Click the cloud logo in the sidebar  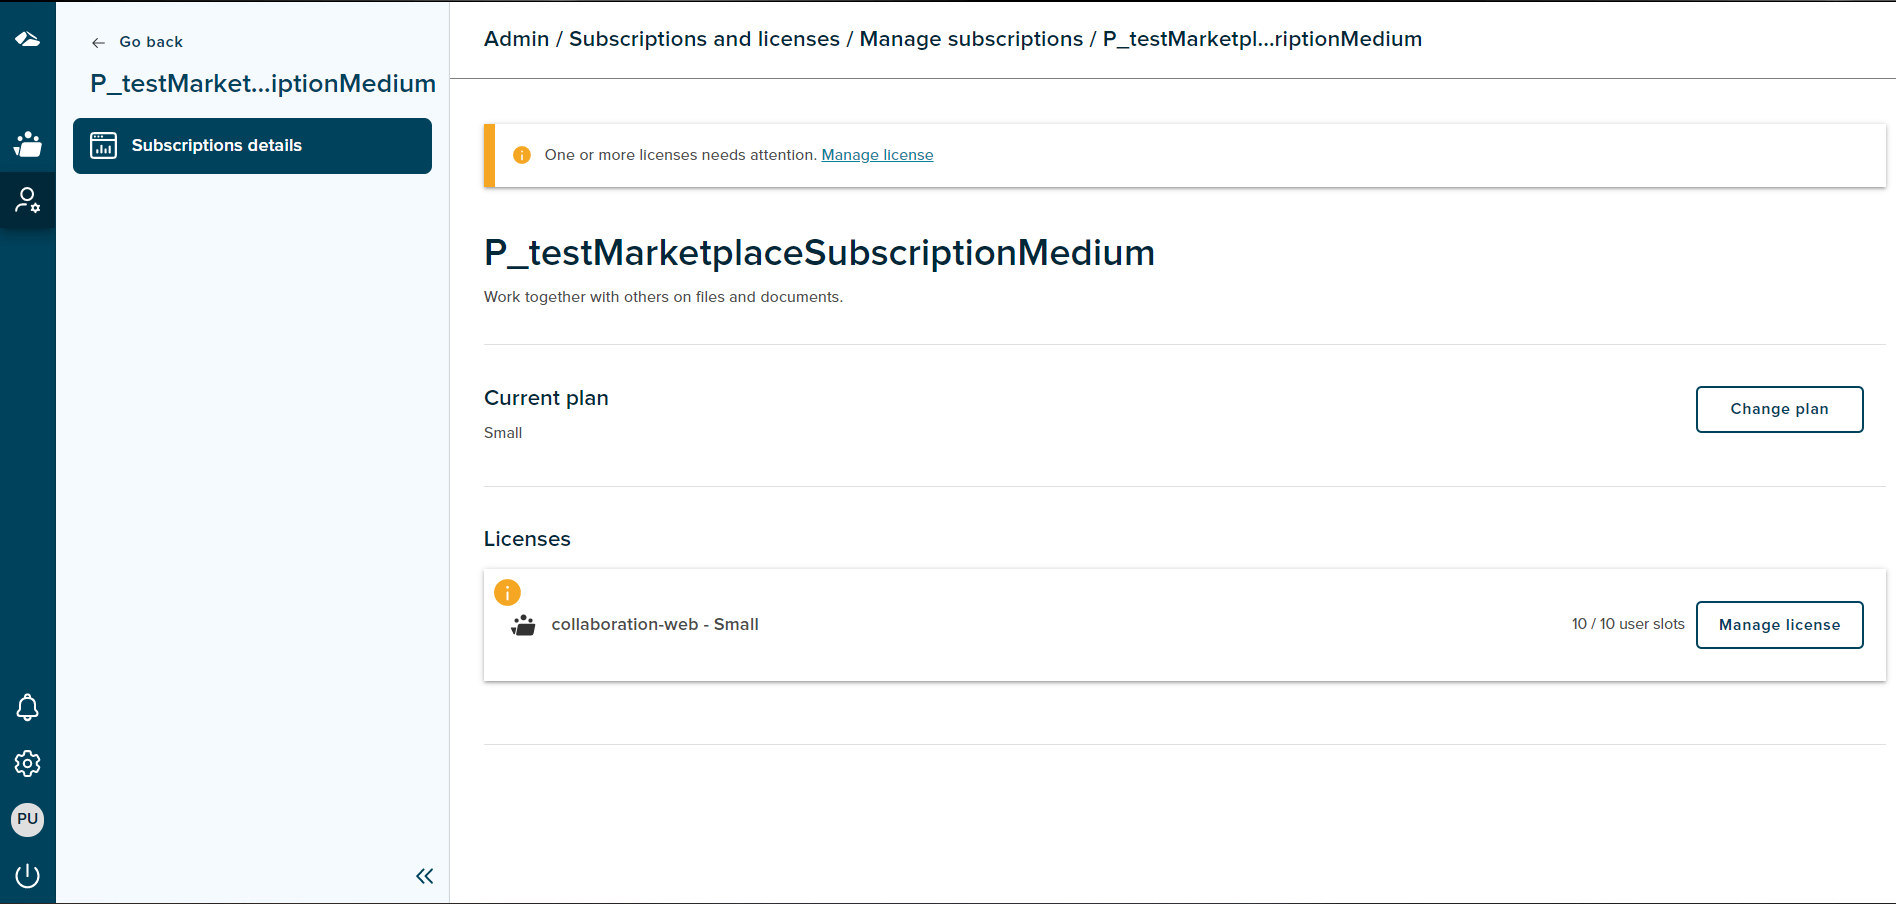pyautogui.click(x=27, y=39)
